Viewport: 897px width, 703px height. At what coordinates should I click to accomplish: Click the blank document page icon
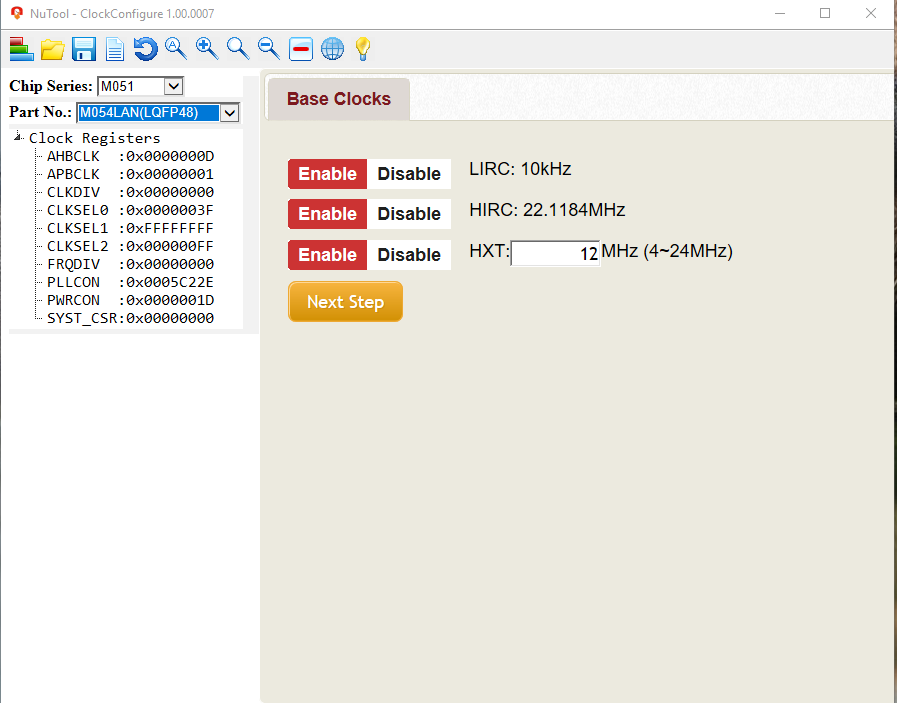[115, 48]
